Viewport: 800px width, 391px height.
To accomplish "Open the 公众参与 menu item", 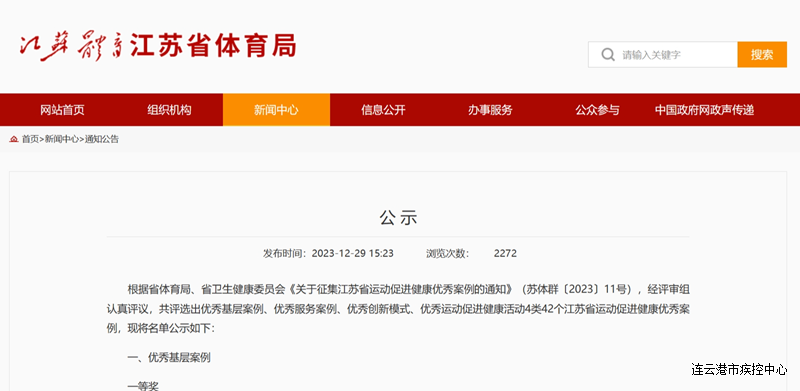I will tap(597, 110).
